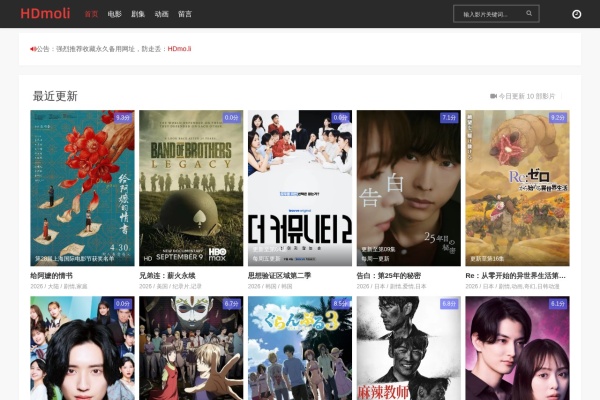Follow the red HDmo.li link in announcement
The width and height of the screenshot is (600, 400).
179,49
